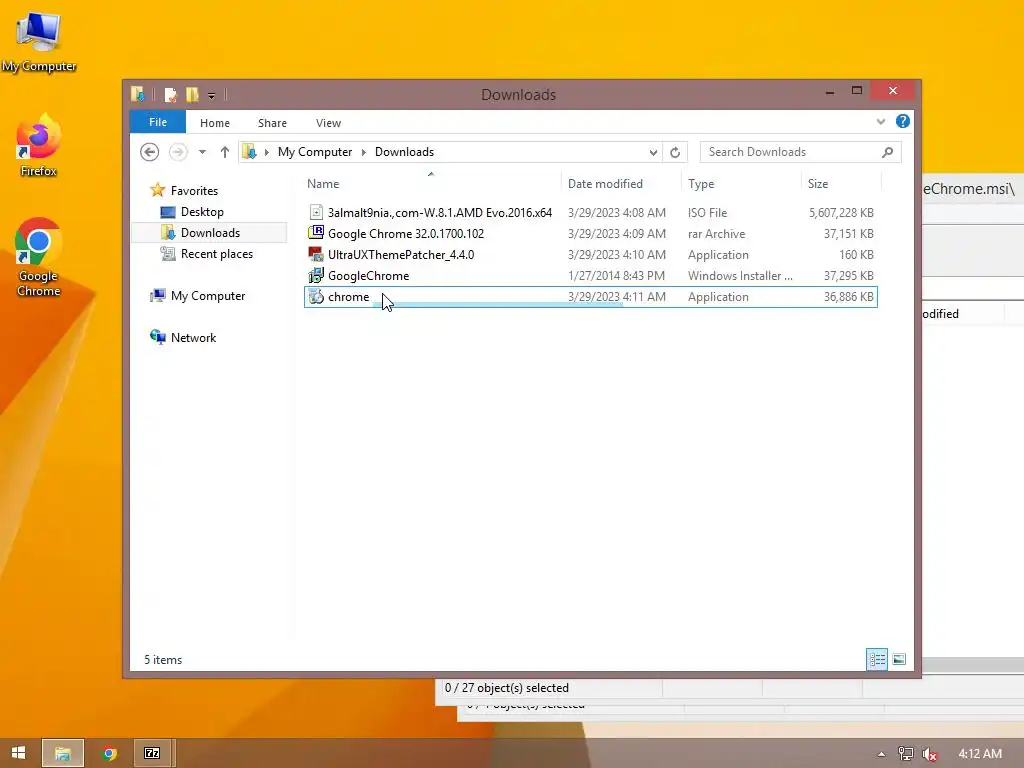Go up one folder level arrow
This screenshot has width=1024, height=768.
click(225, 152)
